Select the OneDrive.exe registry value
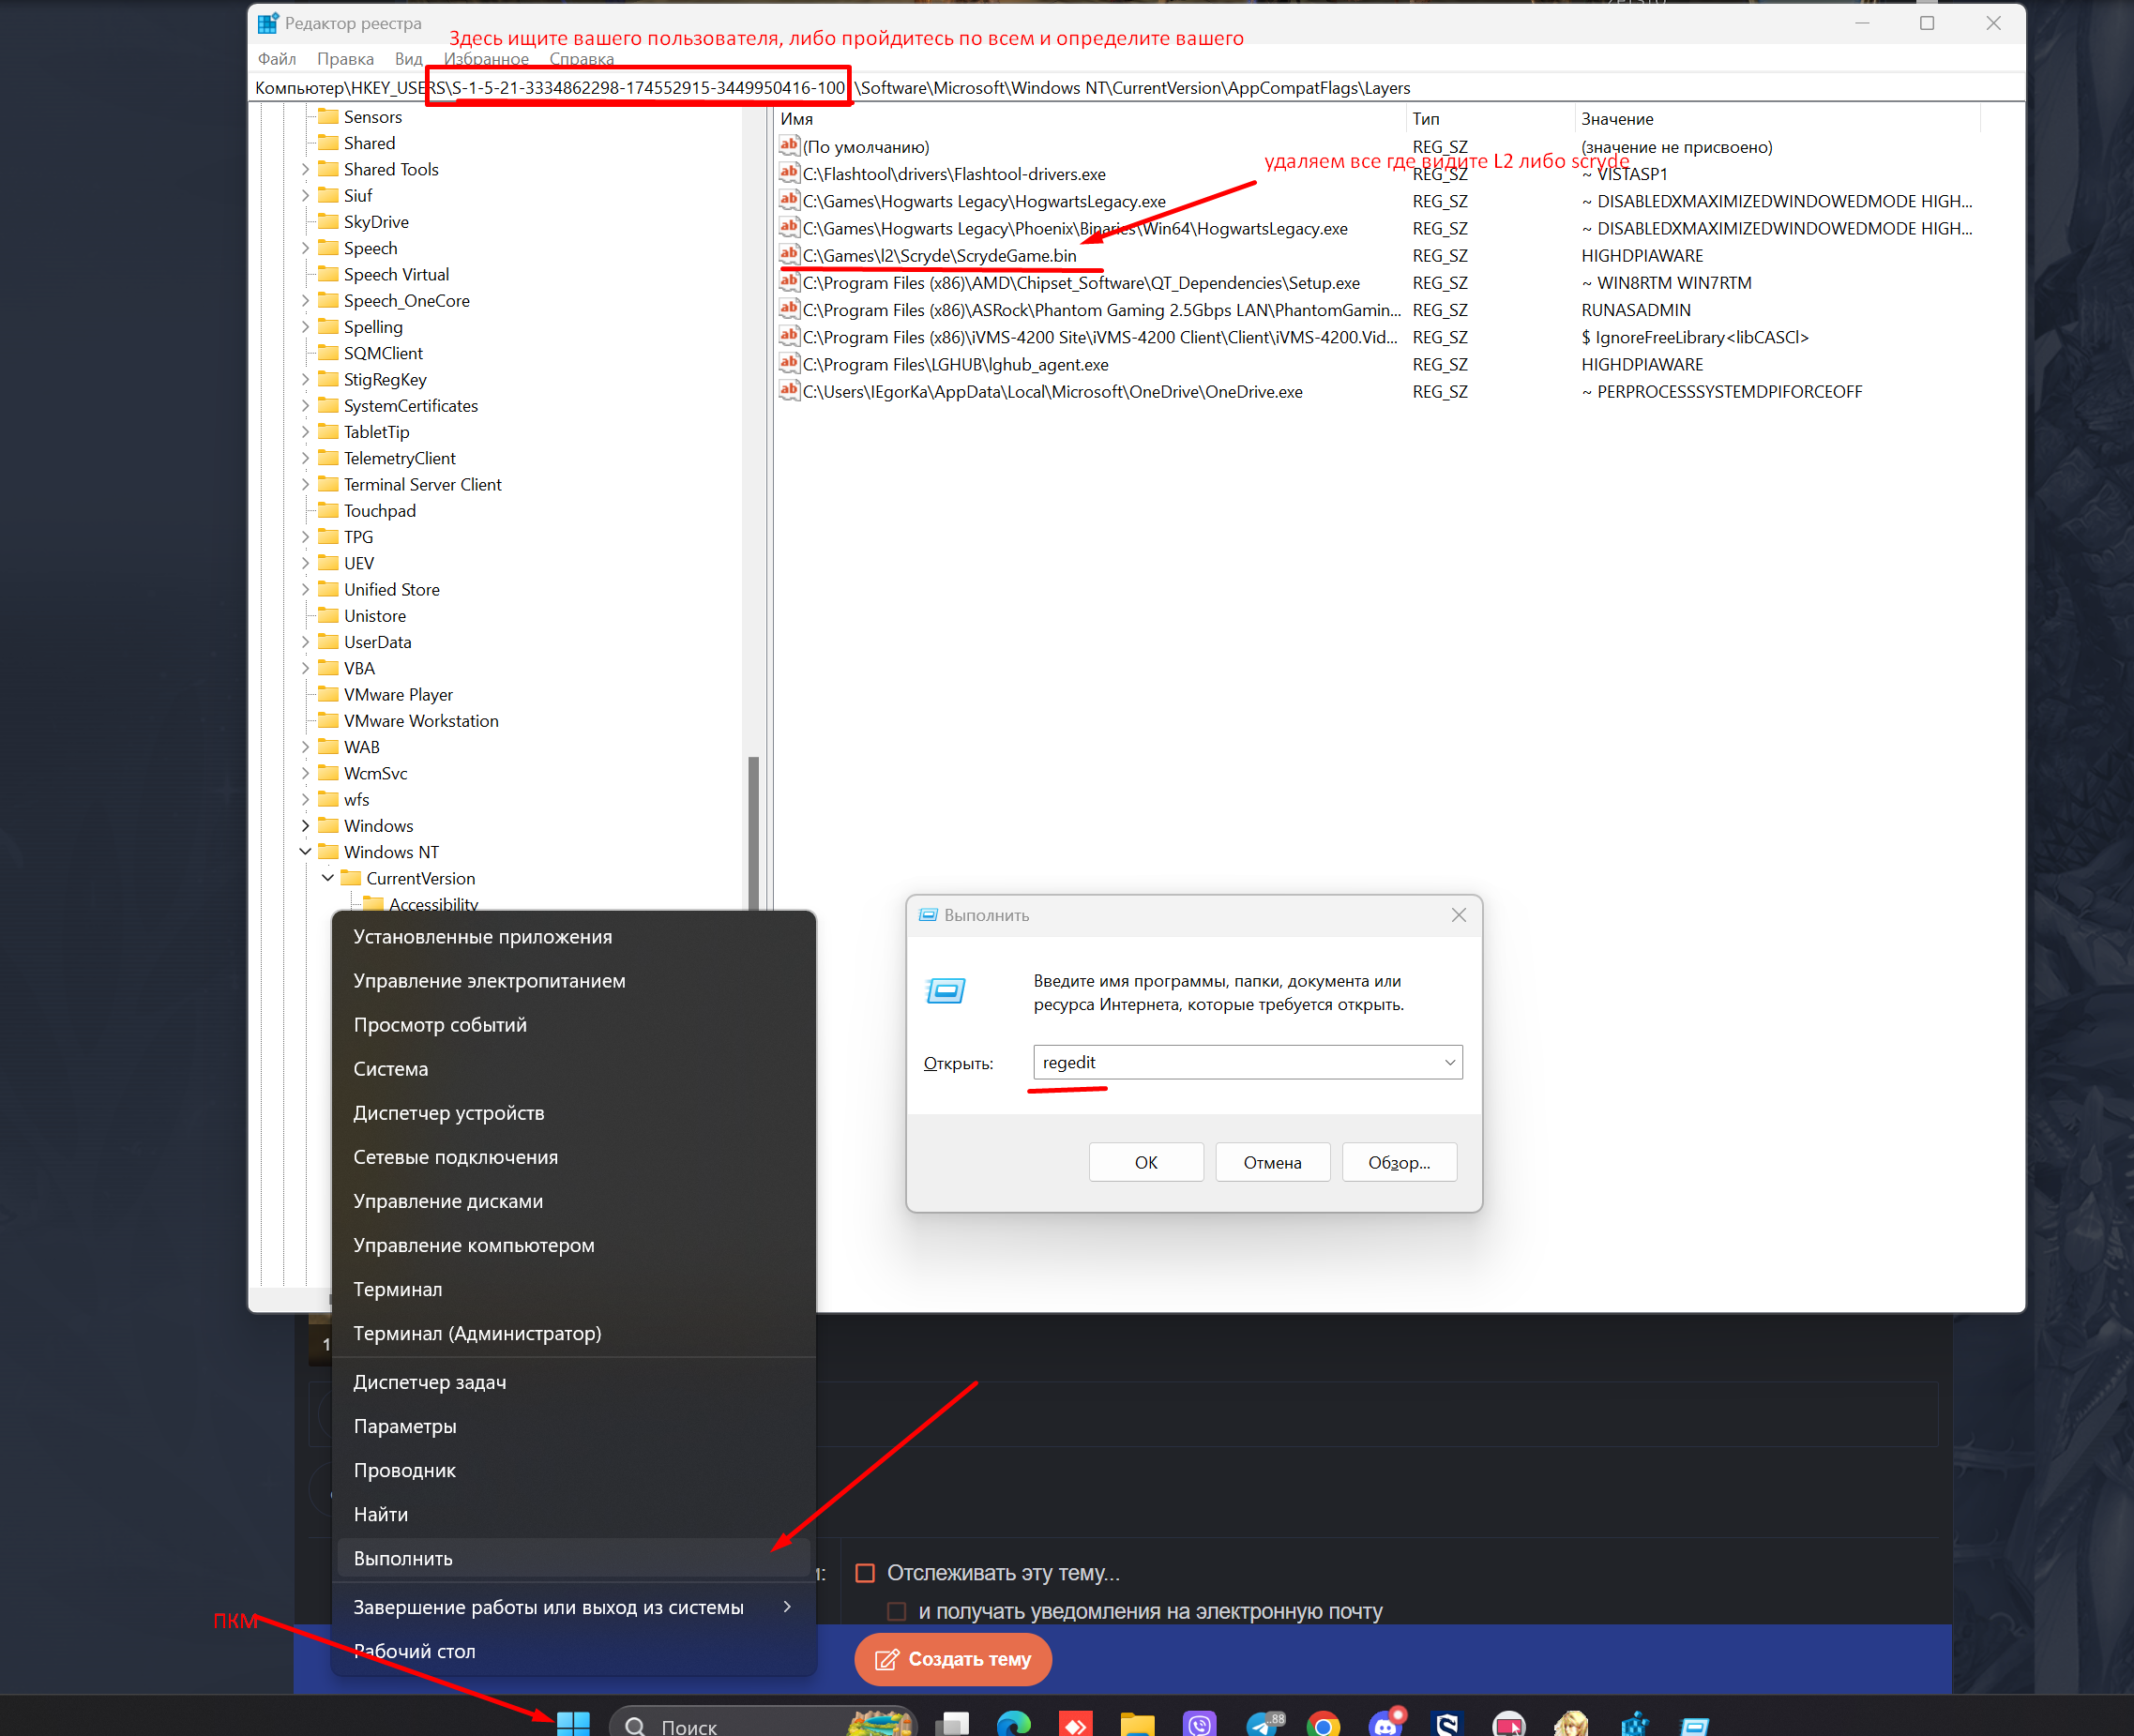2134x1736 pixels. (1052, 392)
